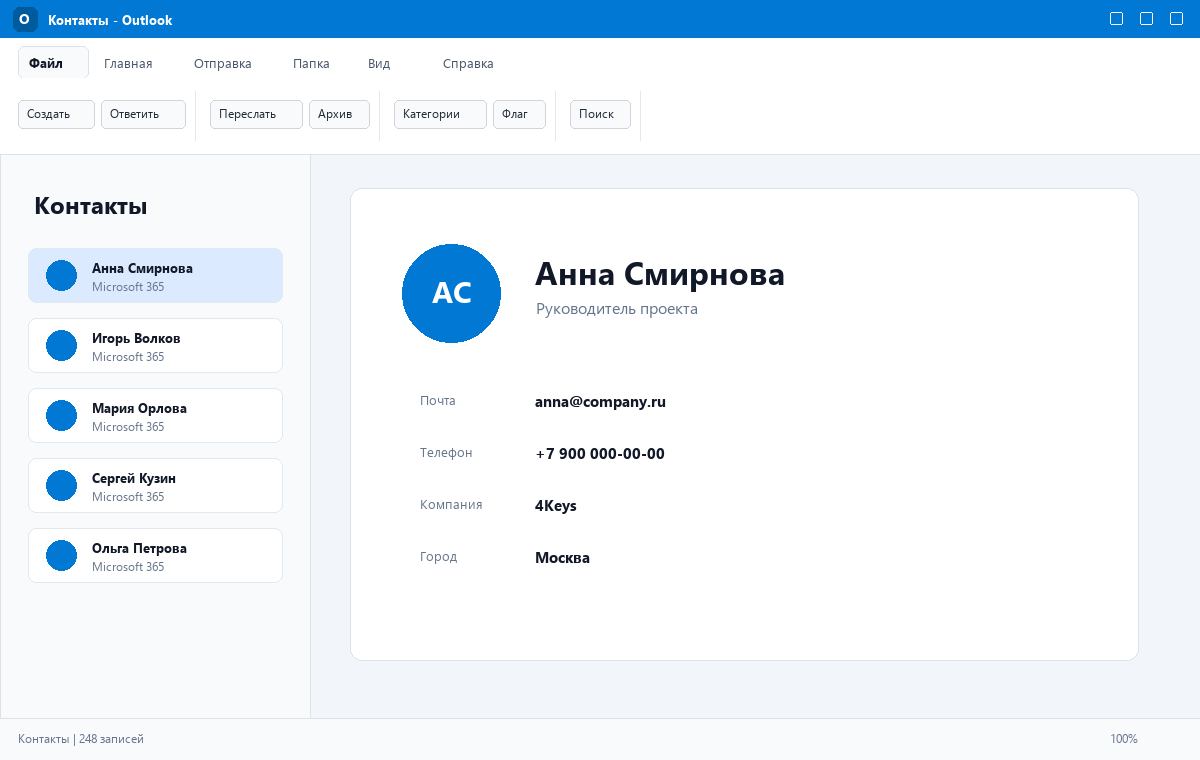Click the Поиск button
The height and width of the screenshot is (760, 1200).
(600, 114)
